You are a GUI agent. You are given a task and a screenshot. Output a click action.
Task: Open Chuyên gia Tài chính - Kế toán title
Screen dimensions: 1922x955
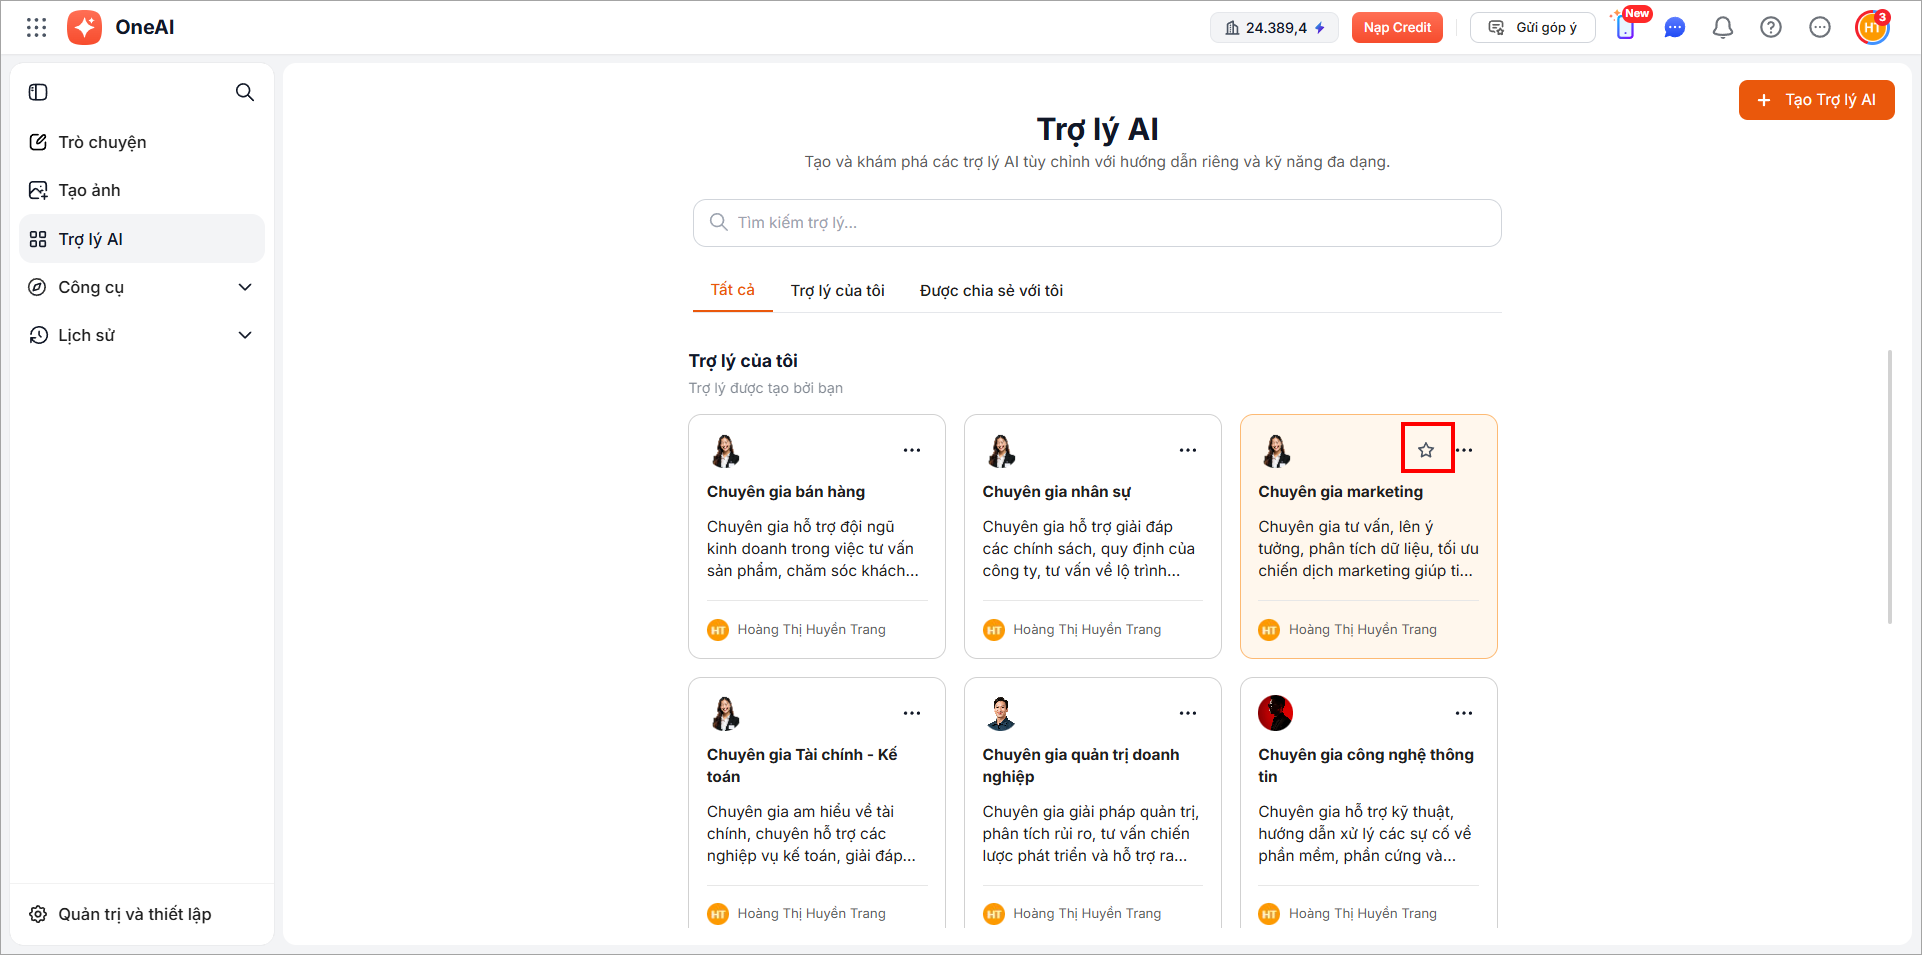[x=802, y=766]
